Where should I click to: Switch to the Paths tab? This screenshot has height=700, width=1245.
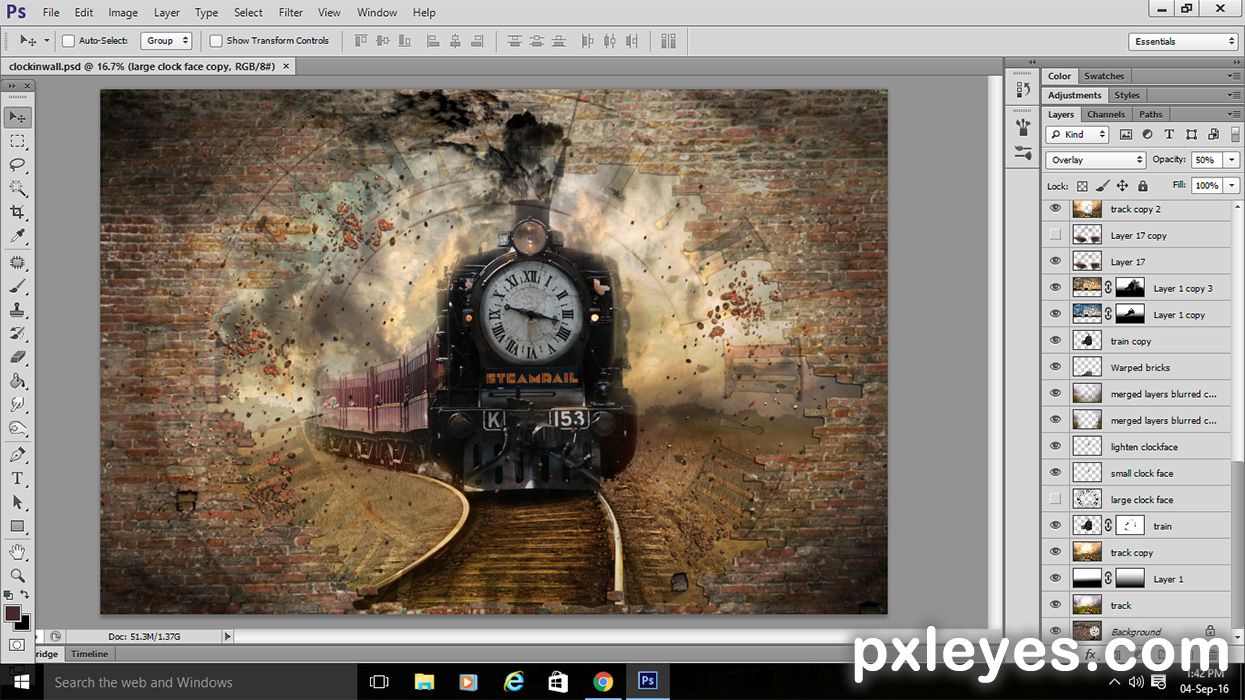(1151, 114)
